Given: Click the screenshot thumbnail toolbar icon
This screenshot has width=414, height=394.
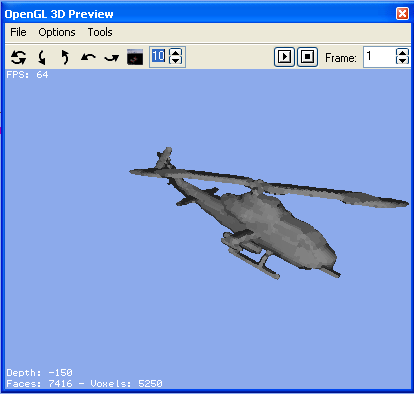Looking at the screenshot, I should pos(135,57).
